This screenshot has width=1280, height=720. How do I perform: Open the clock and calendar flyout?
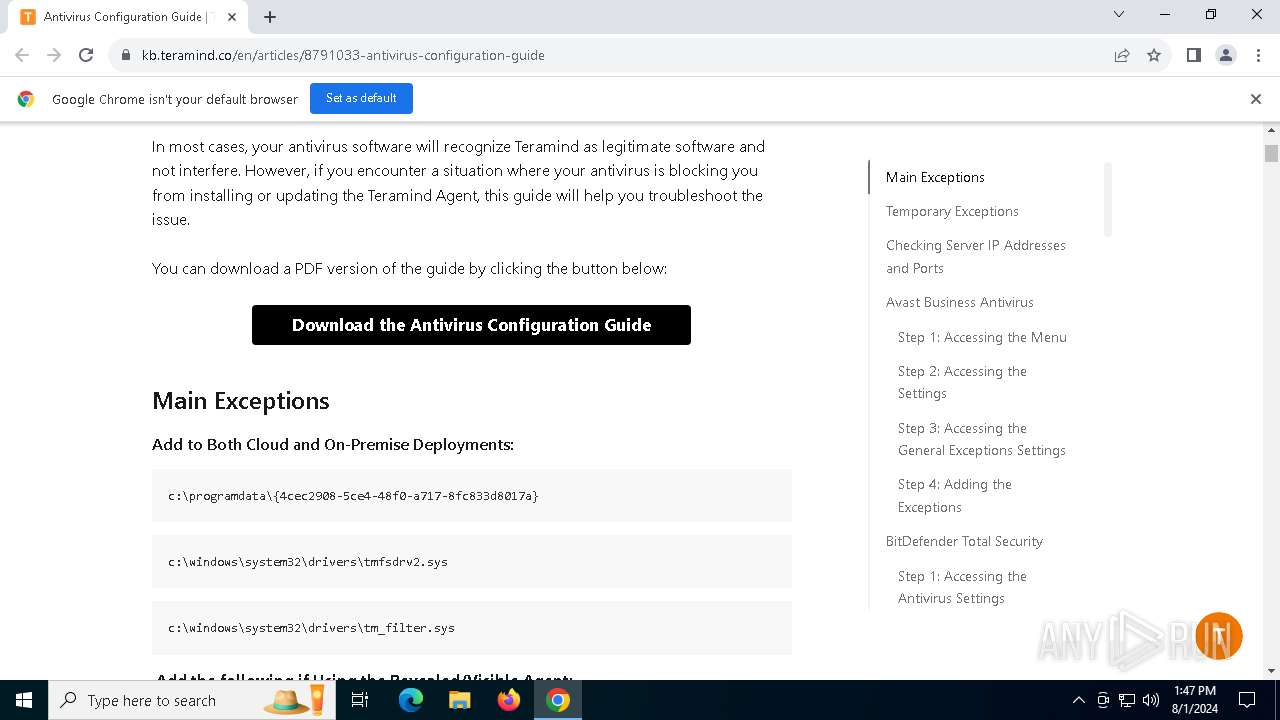(1195, 700)
